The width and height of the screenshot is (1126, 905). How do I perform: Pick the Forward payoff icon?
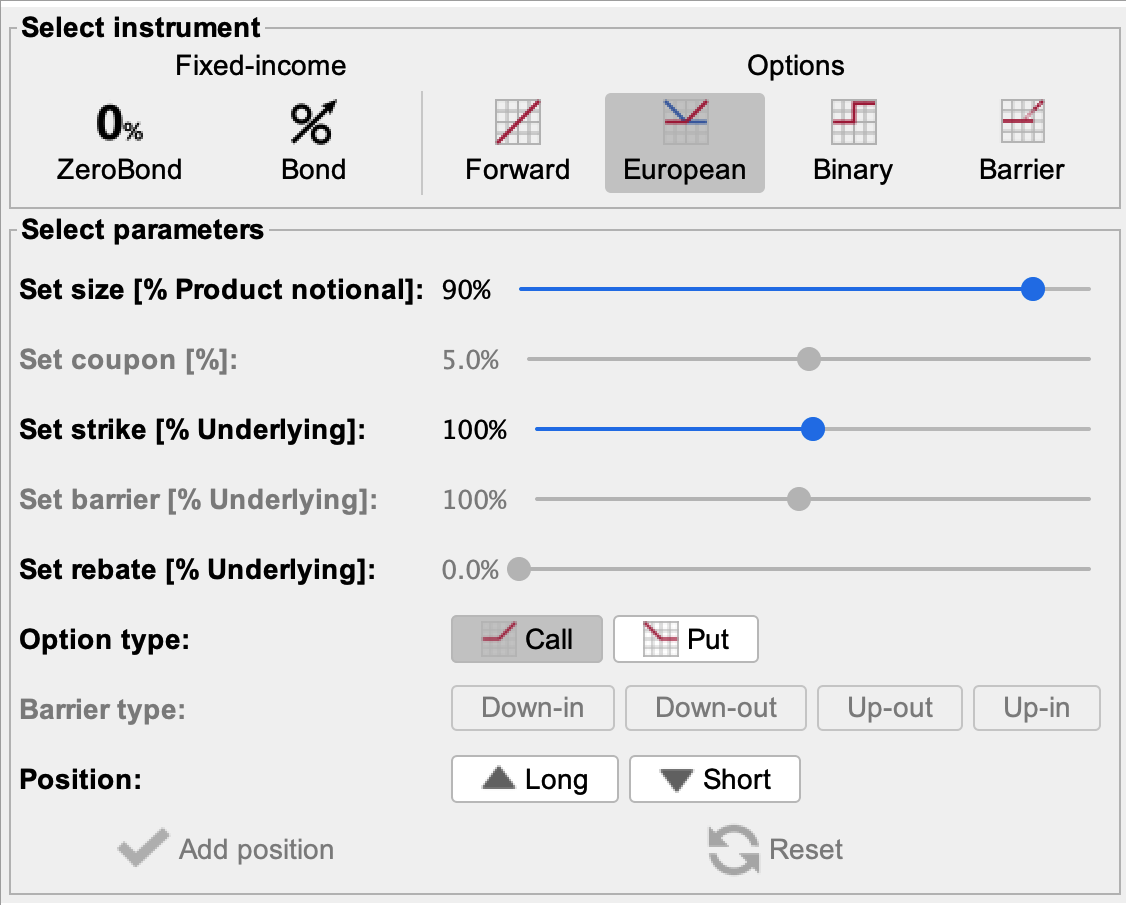(518, 122)
